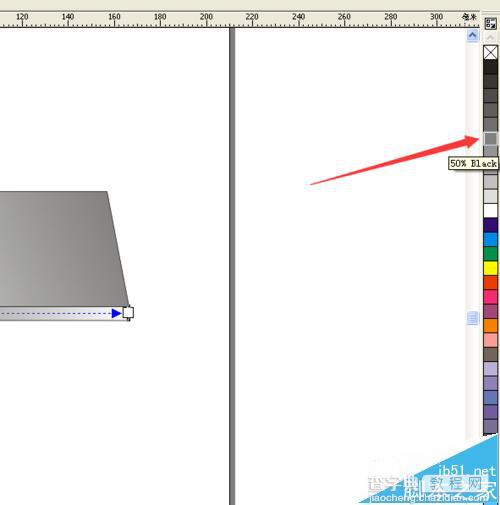Click the vertical scrollbar up arrow

[472, 35]
